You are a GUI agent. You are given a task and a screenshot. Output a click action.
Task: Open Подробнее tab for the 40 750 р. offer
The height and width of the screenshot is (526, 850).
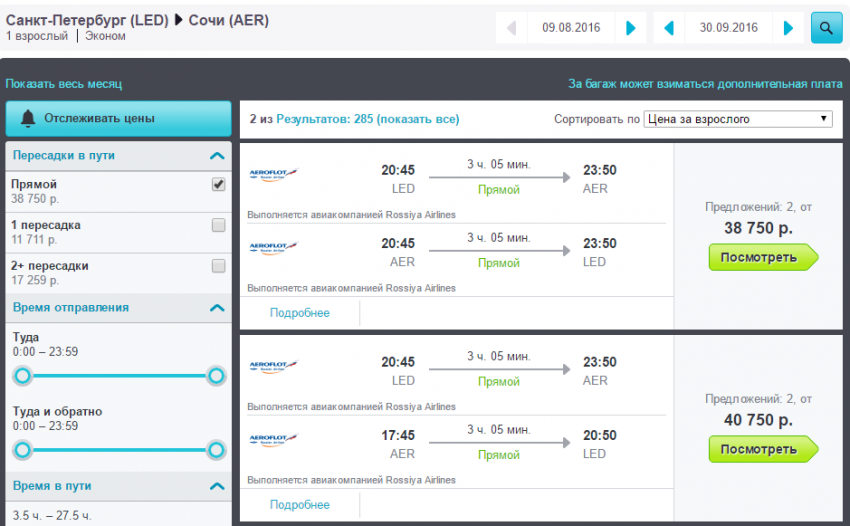[x=299, y=505]
